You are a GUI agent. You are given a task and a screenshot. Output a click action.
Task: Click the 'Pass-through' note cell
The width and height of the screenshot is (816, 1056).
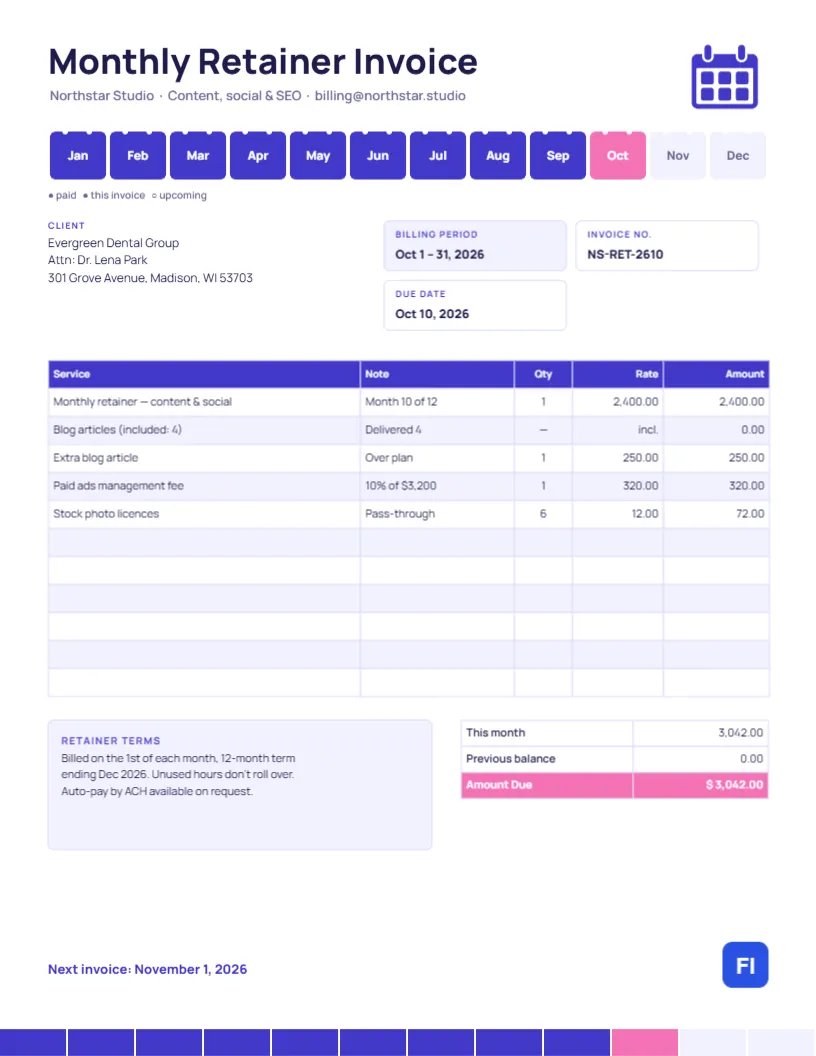point(437,514)
